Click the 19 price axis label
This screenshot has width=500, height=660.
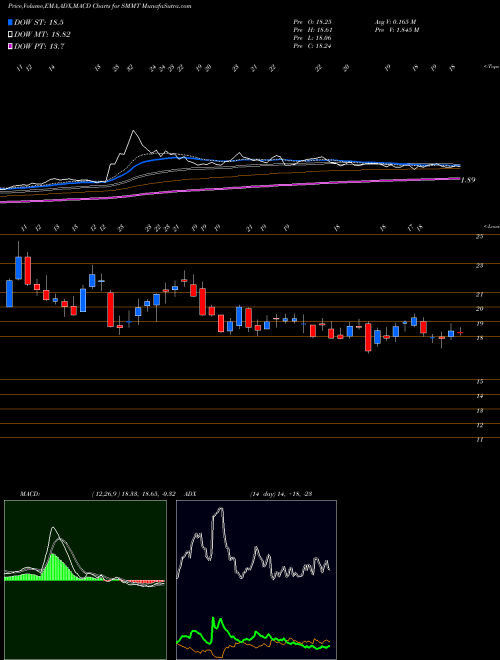(x=479, y=324)
